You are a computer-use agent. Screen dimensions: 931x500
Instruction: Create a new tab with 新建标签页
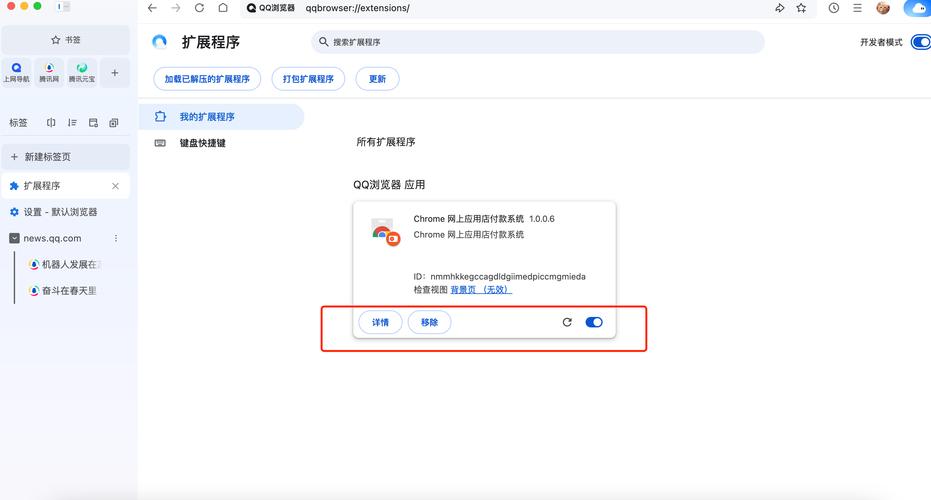tap(65, 157)
